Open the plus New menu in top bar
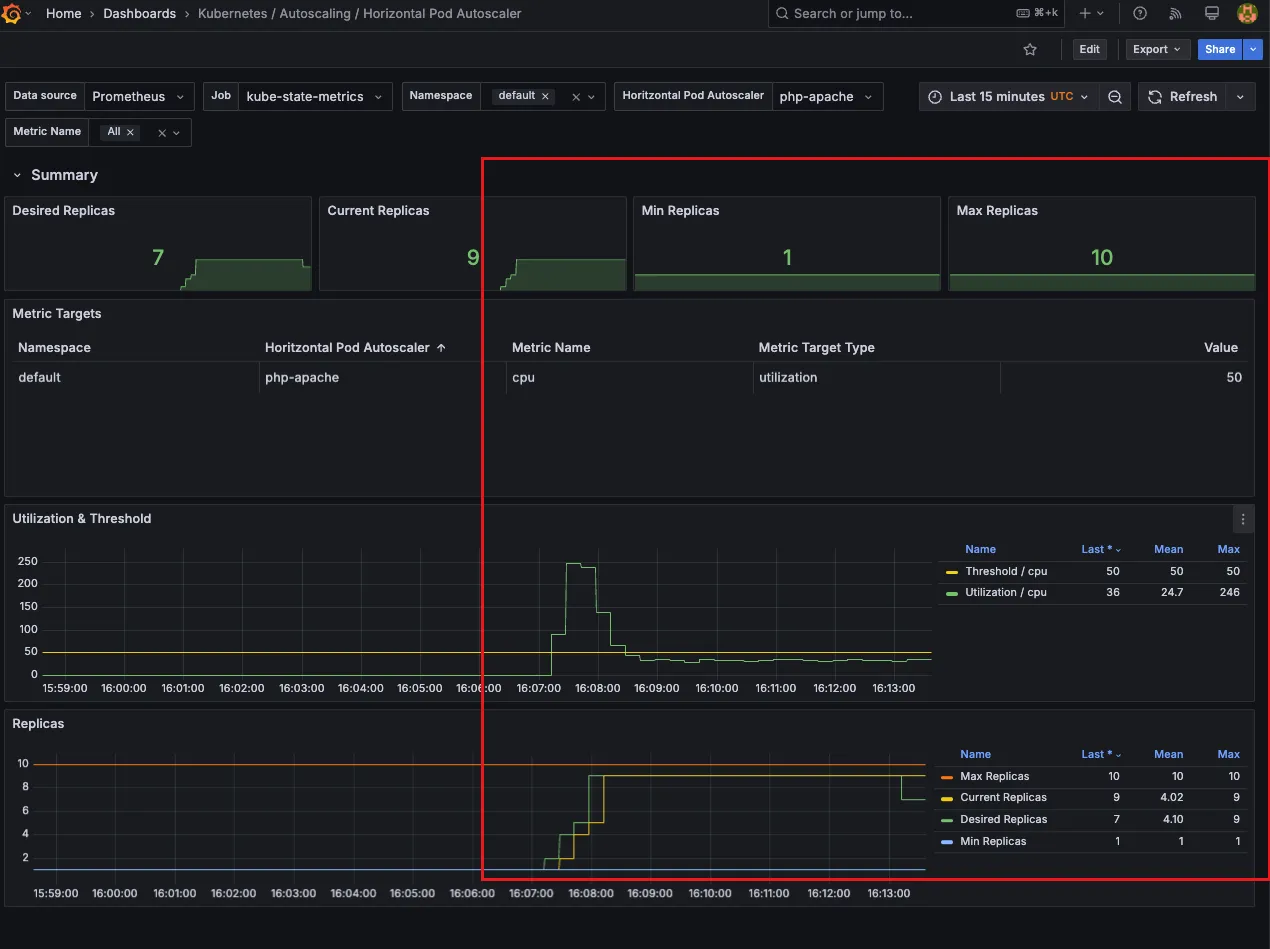Viewport: 1270px width, 949px height. [1091, 14]
